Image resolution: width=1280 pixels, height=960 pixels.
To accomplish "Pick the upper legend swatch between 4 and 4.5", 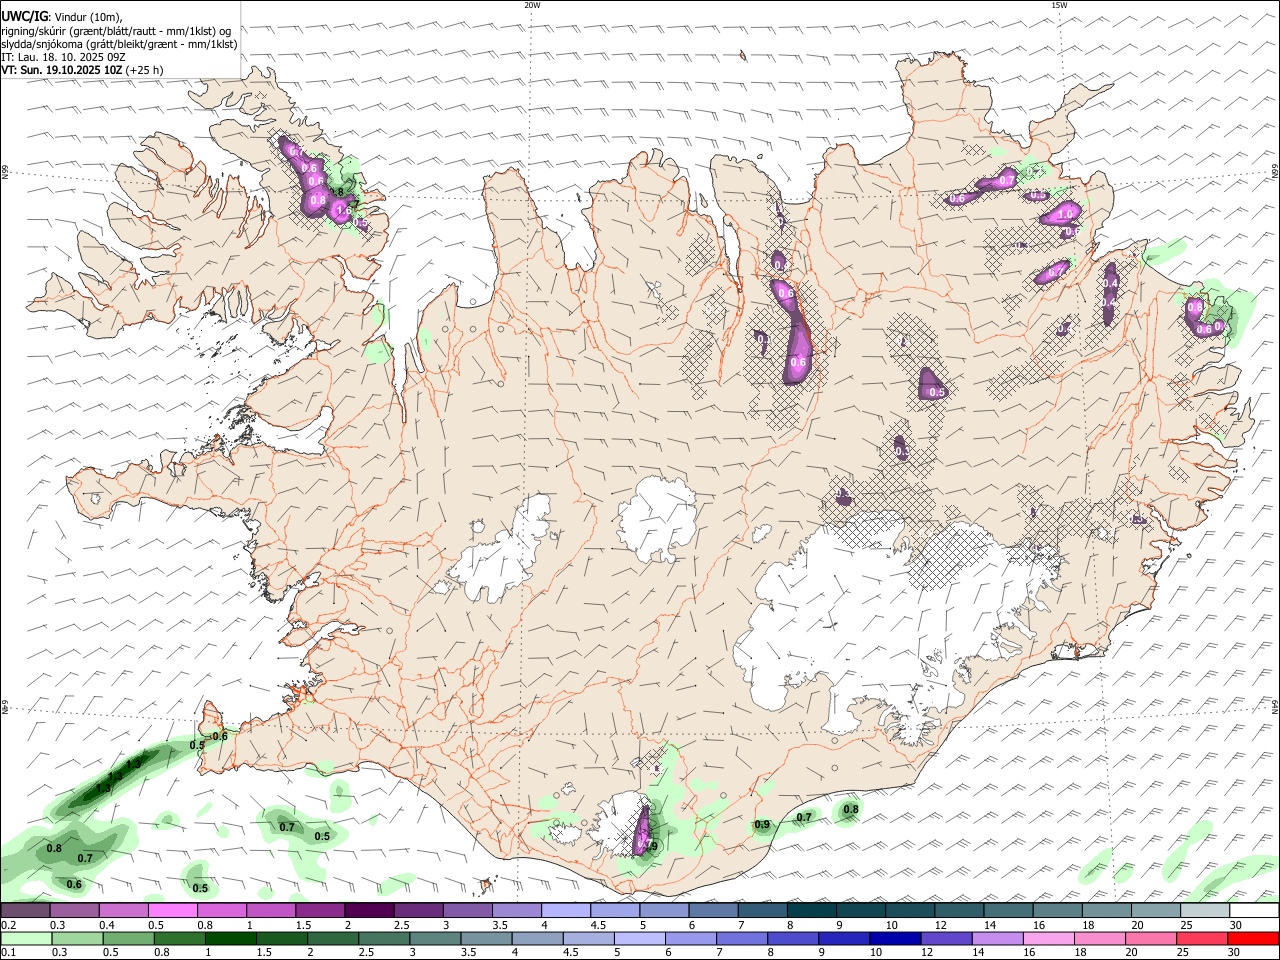I will click(x=566, y=910).
